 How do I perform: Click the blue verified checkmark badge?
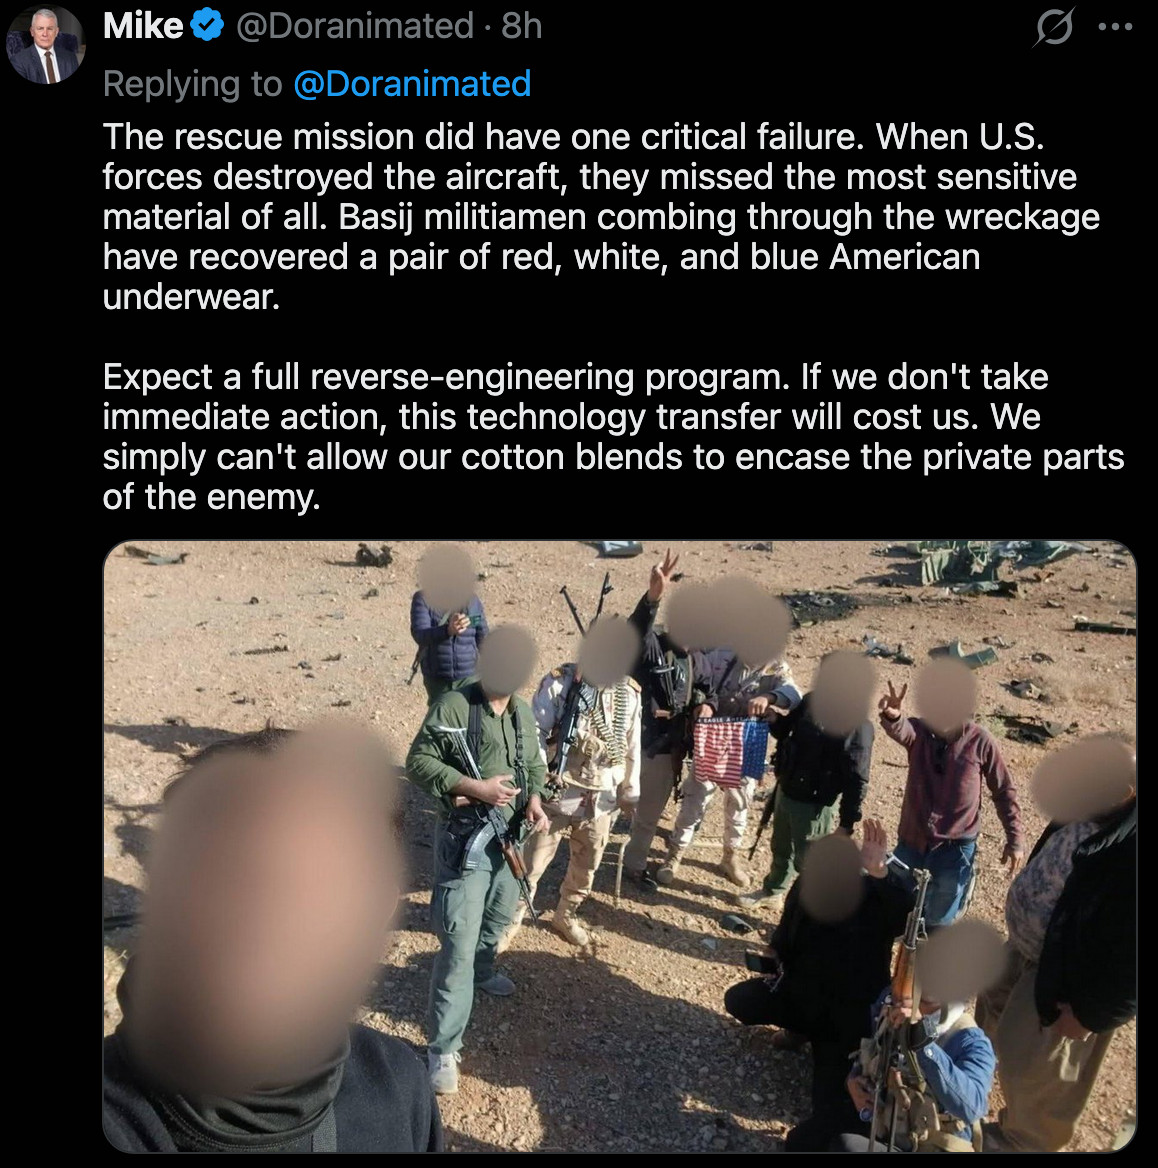[207, 27]
